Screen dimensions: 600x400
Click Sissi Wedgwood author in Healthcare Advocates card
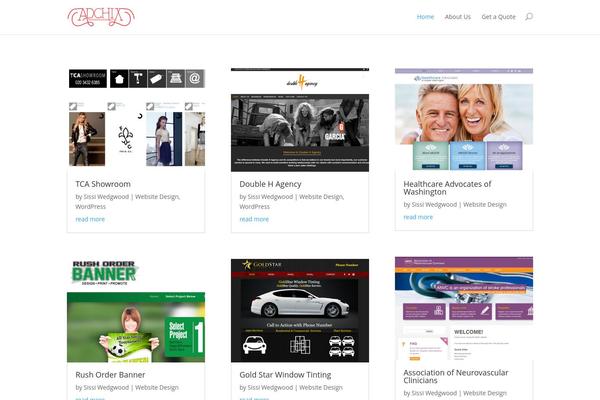coord(434,205)
